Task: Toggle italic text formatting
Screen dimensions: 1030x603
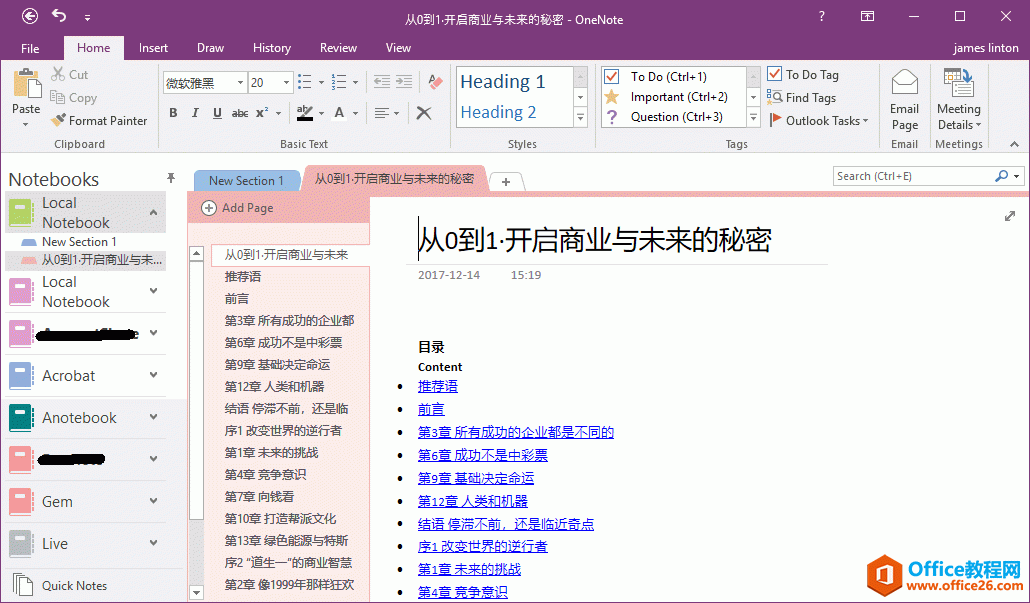Action: click(x=195, y=113)
